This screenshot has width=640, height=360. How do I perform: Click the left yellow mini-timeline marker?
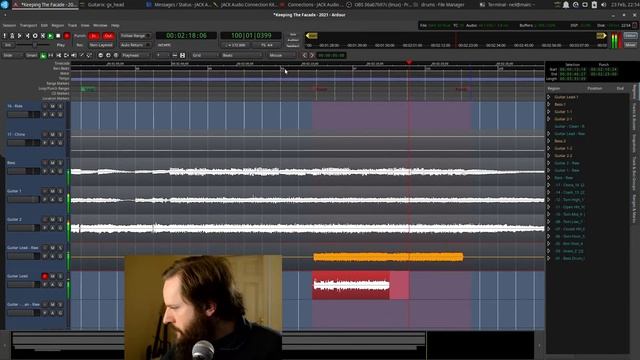[312, 36]
